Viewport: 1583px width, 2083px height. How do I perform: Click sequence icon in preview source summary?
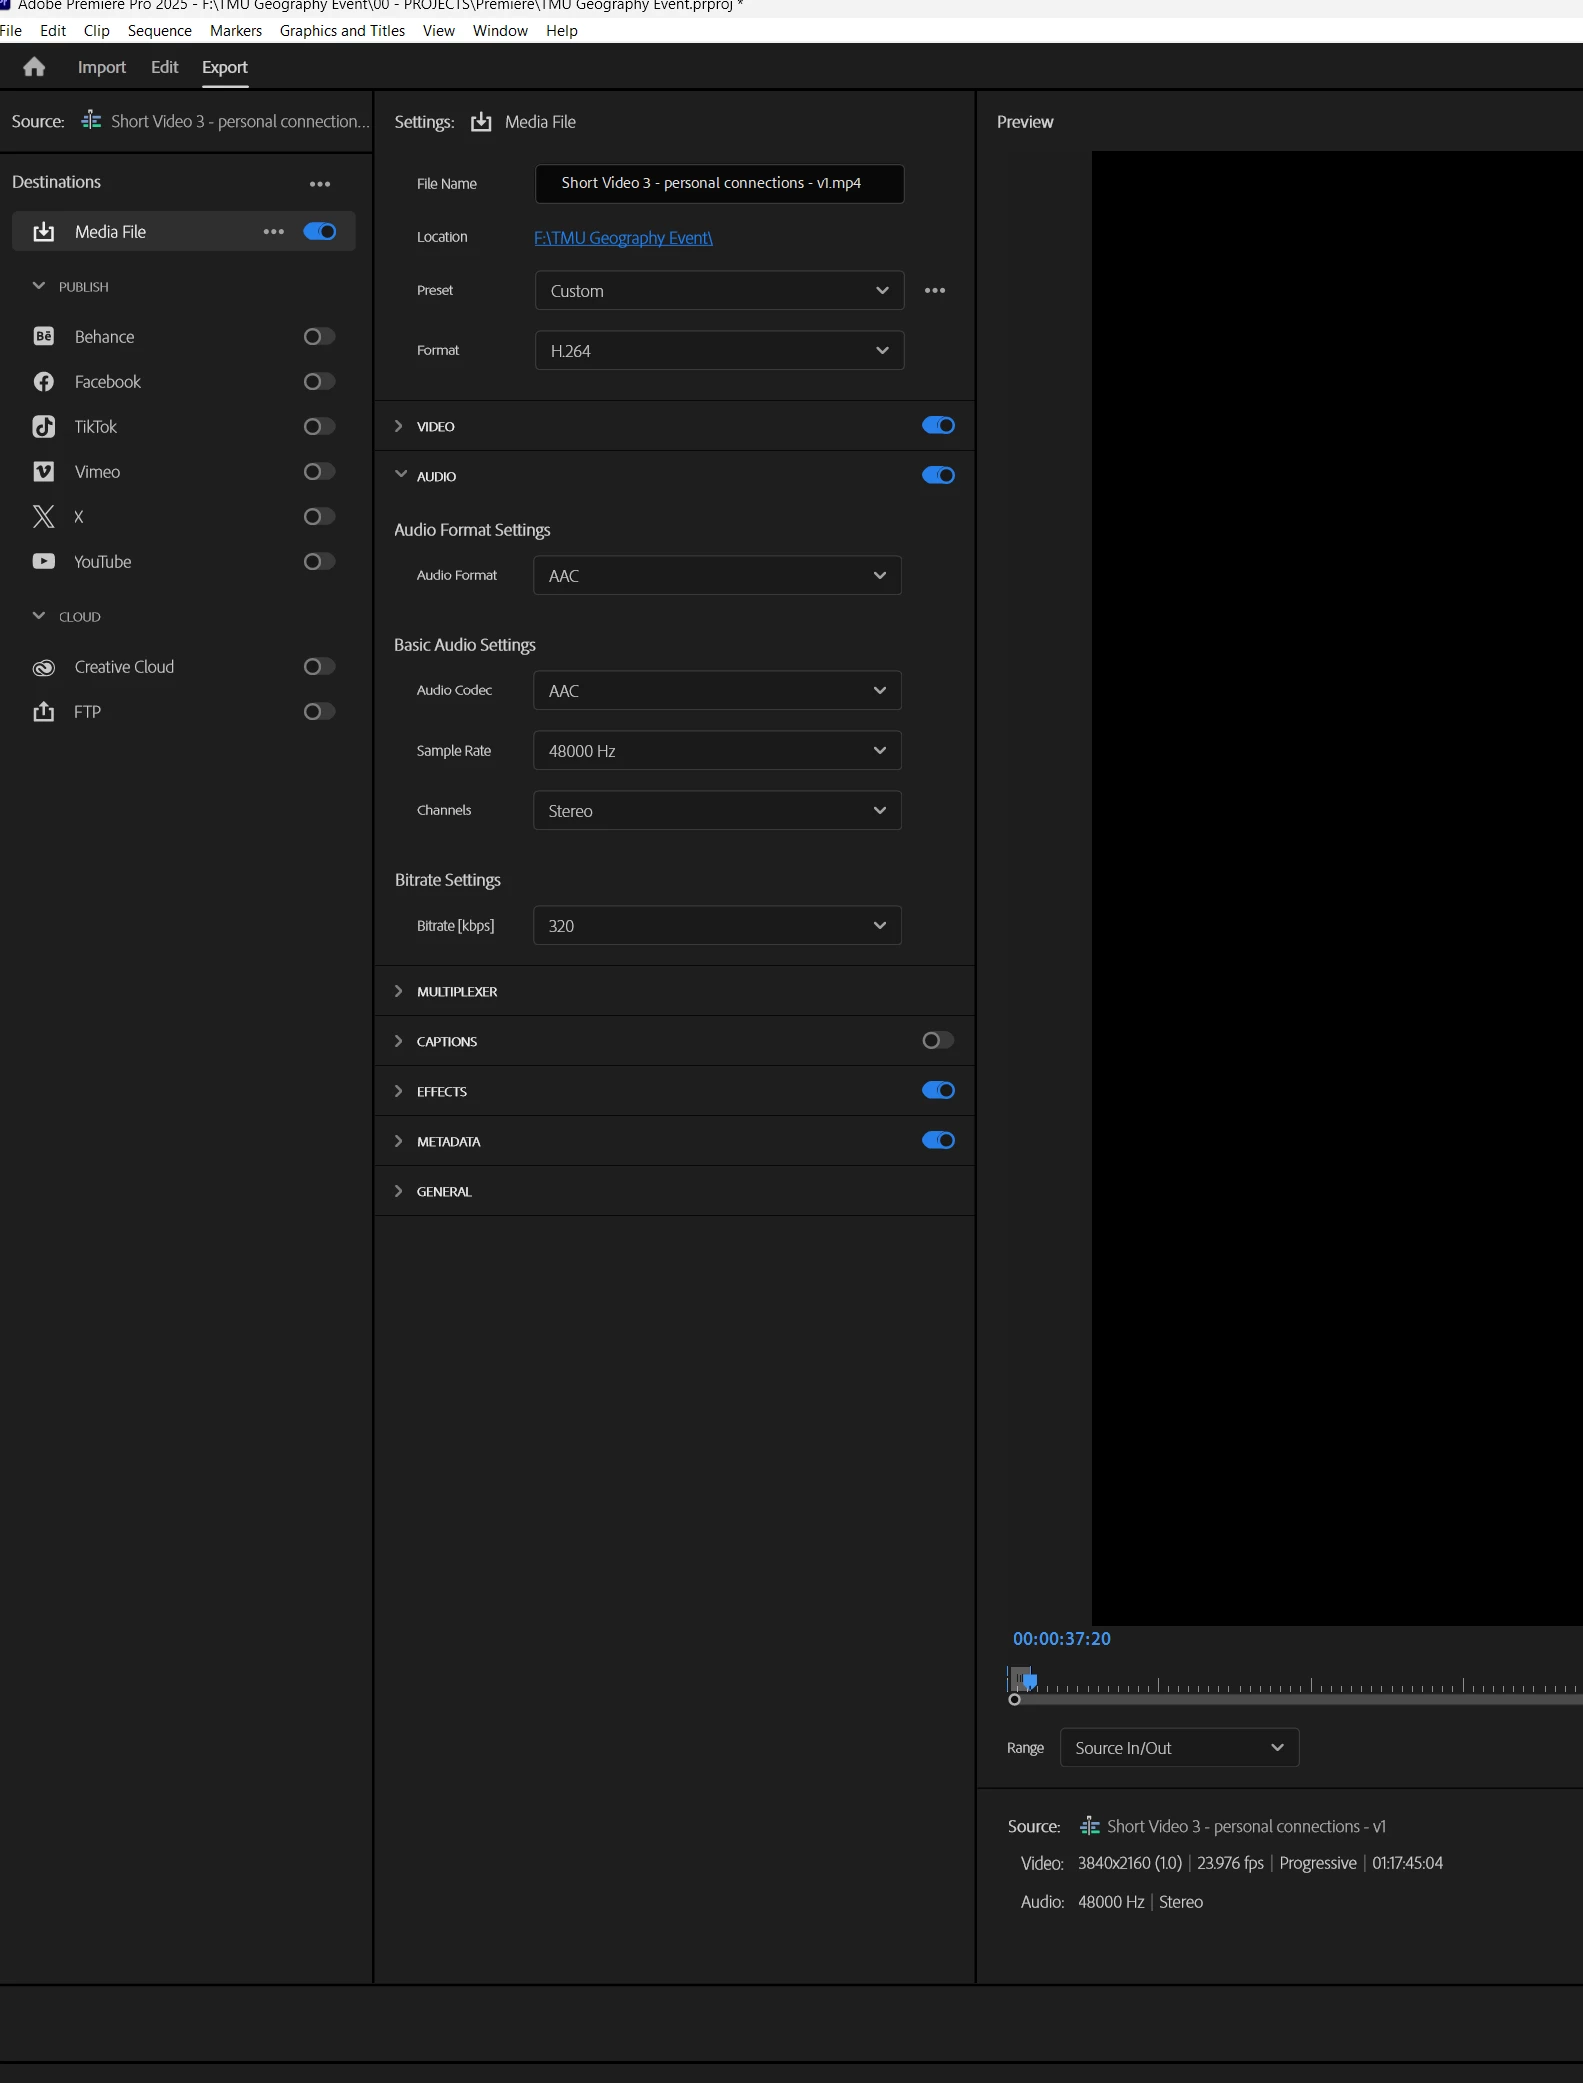click(x=1090, y=1826)
